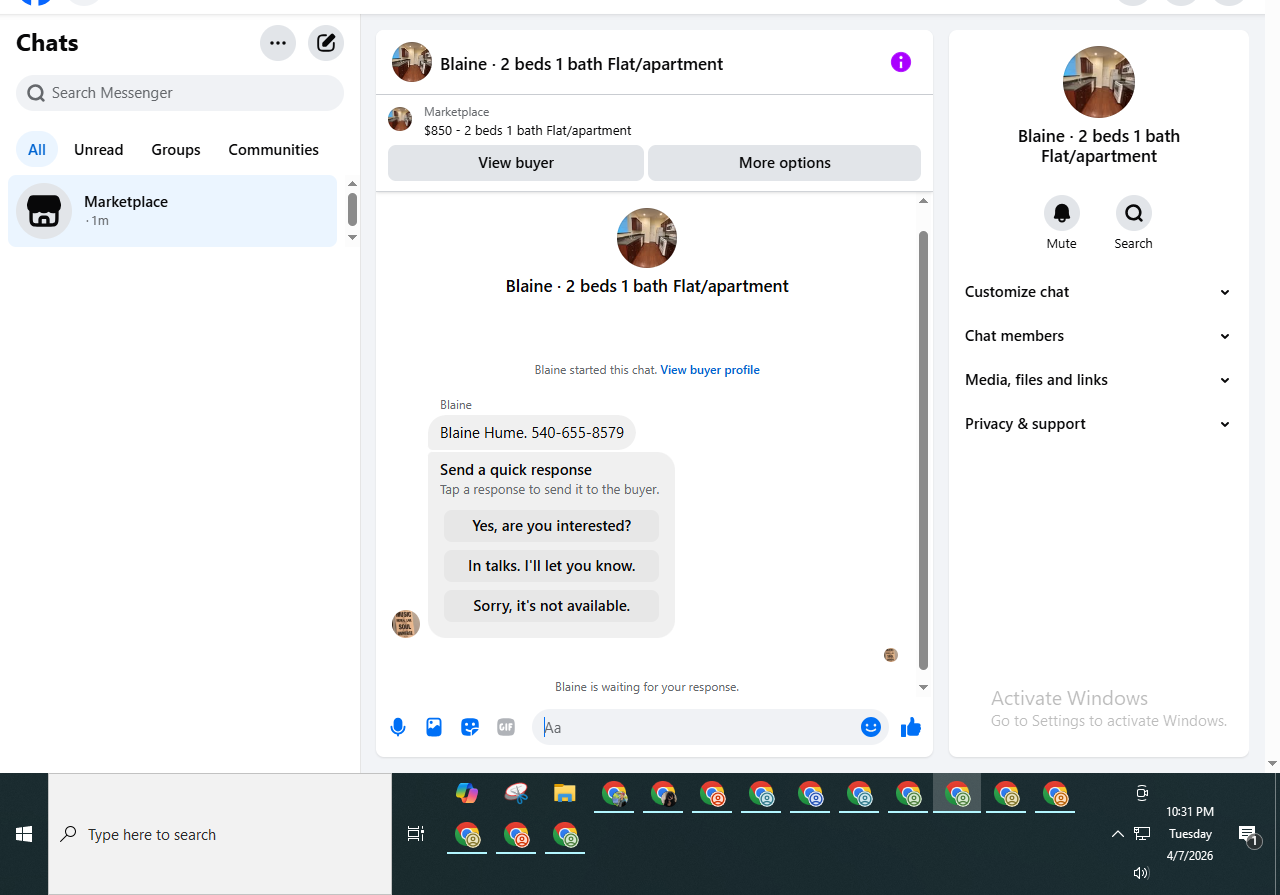Open the emoji picker in message box

pyautogui.click(x=871, y=727)
